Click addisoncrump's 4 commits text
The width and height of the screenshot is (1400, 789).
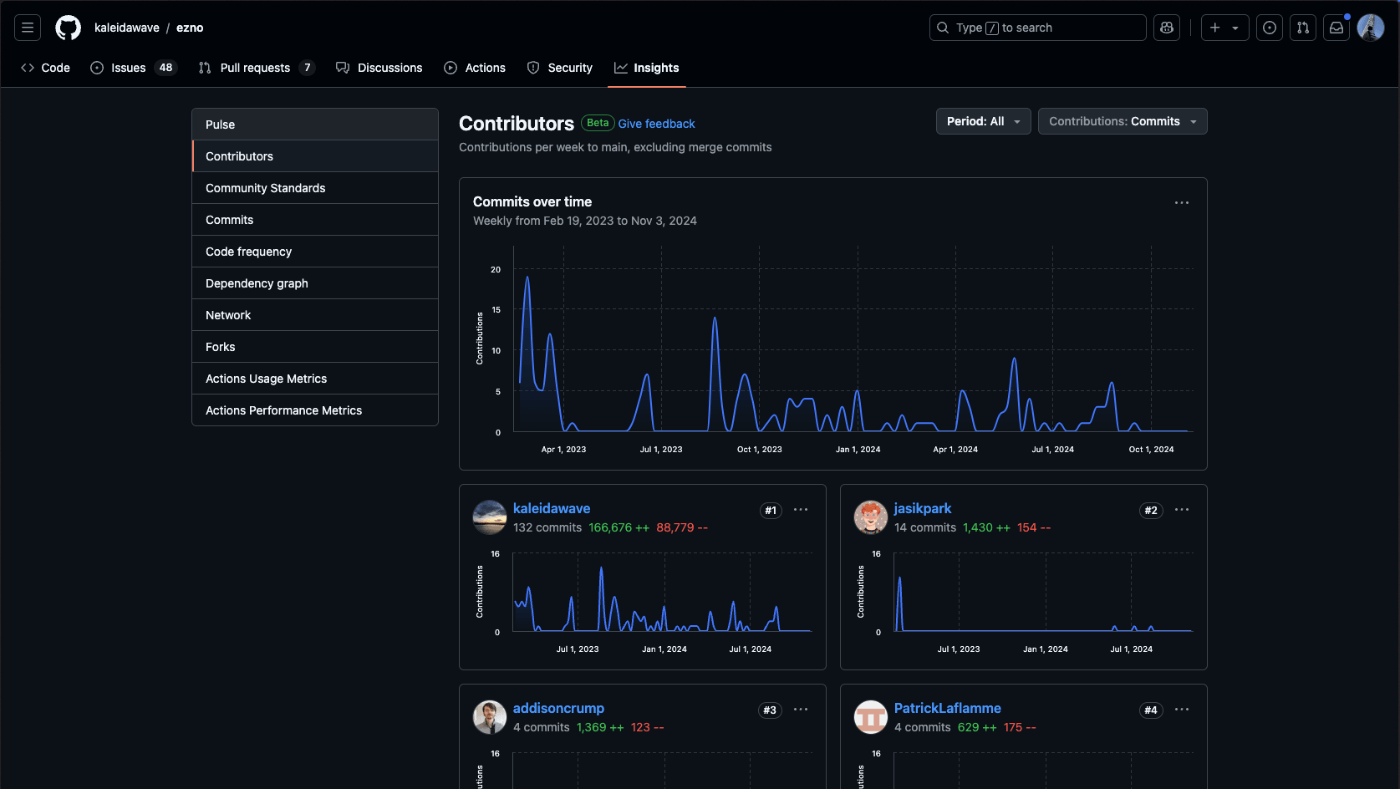click(x=541, y=727)
